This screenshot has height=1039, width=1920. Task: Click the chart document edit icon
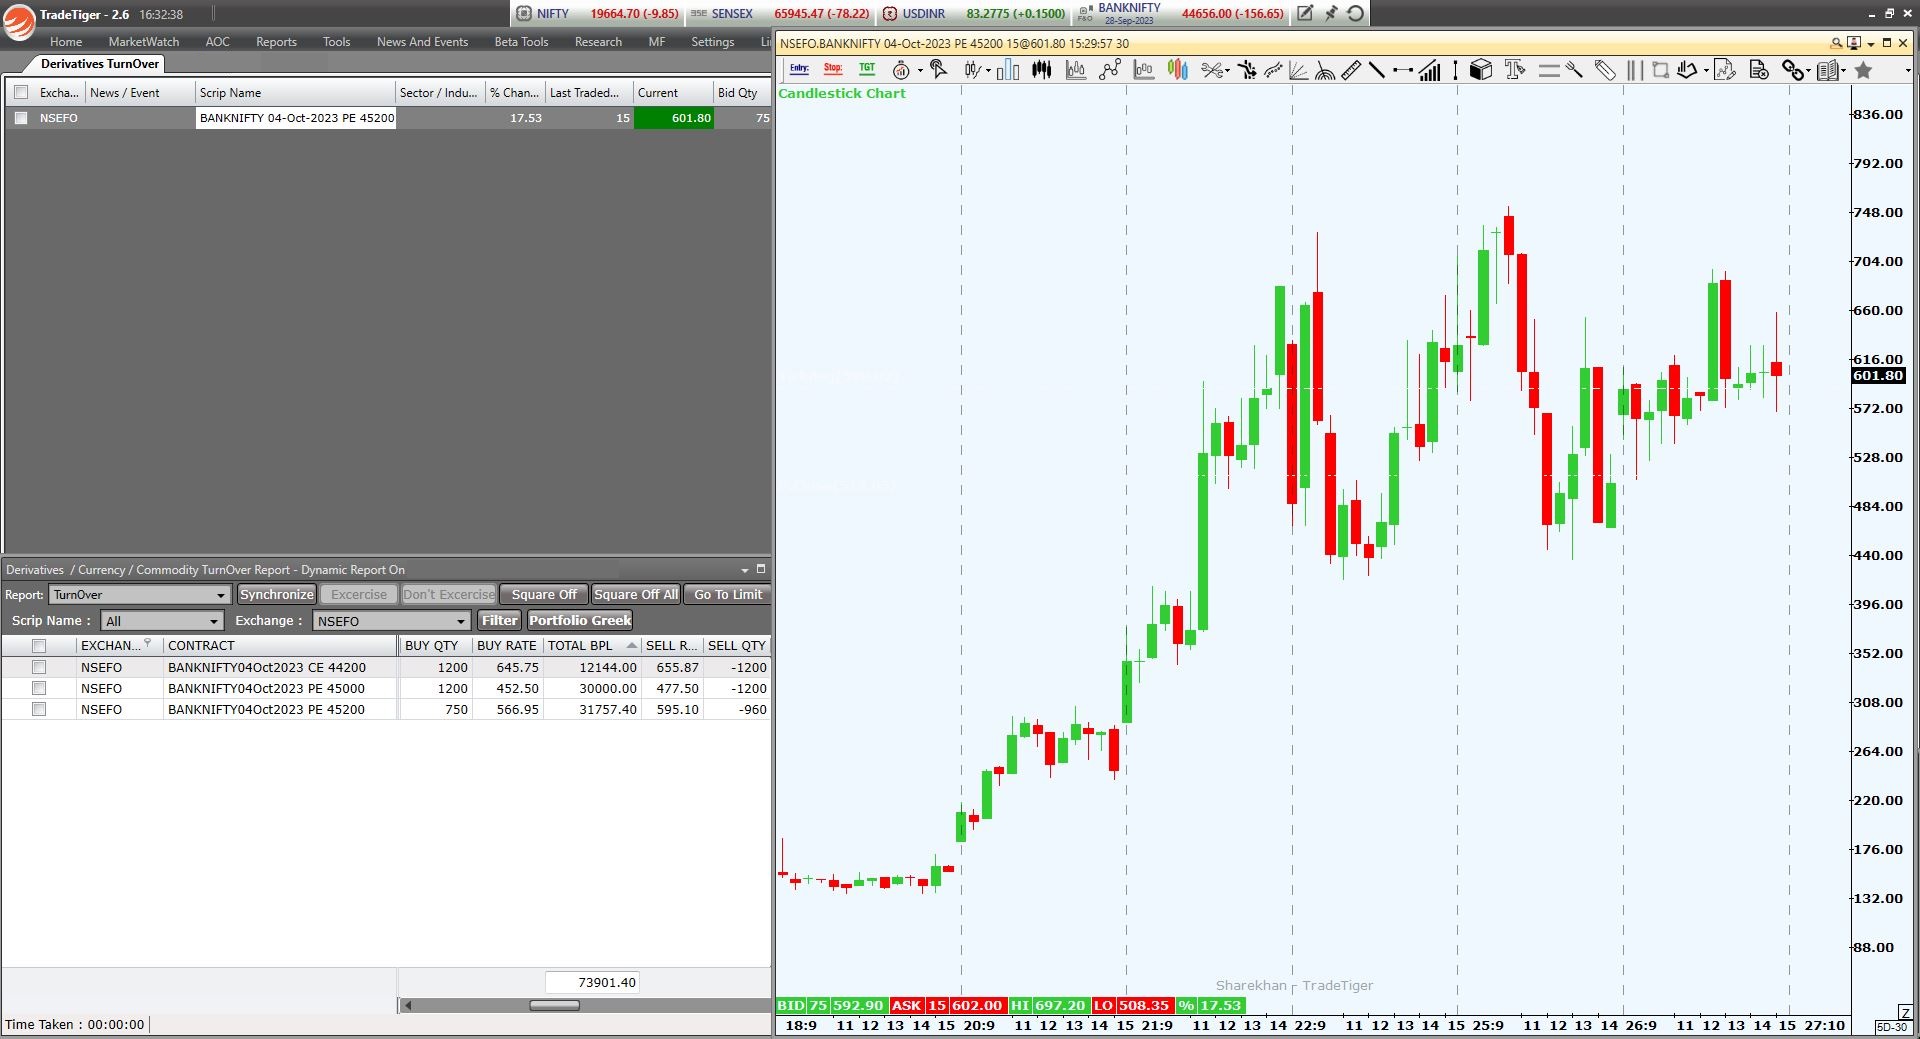[x=1725, y=70]
